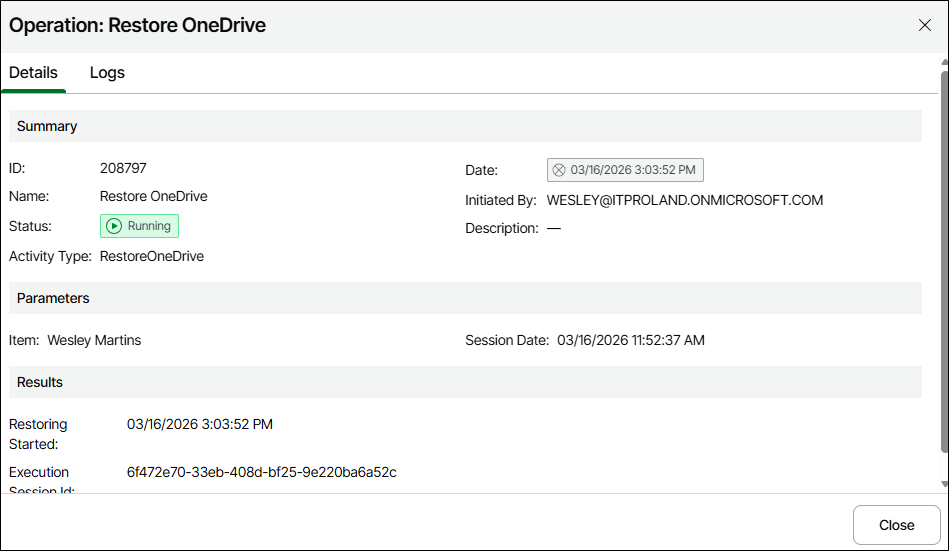Click the Activity Type value RestoreOneDrive
Screen dimensions: 949x551
(151, 256)
